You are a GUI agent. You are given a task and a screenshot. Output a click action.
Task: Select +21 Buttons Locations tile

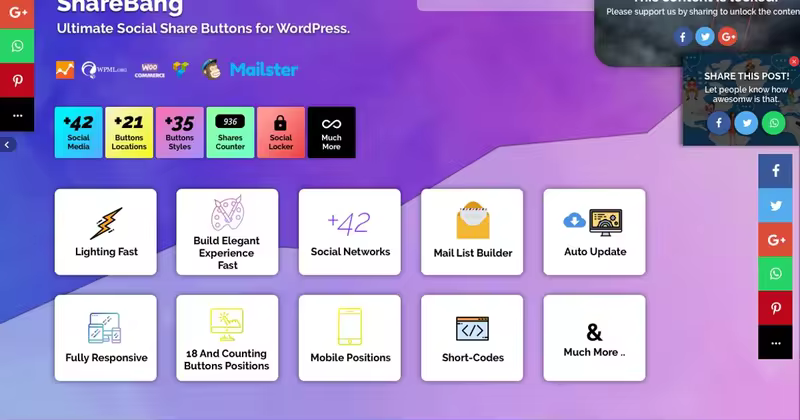pyautogui.click(x=129, y=132)
